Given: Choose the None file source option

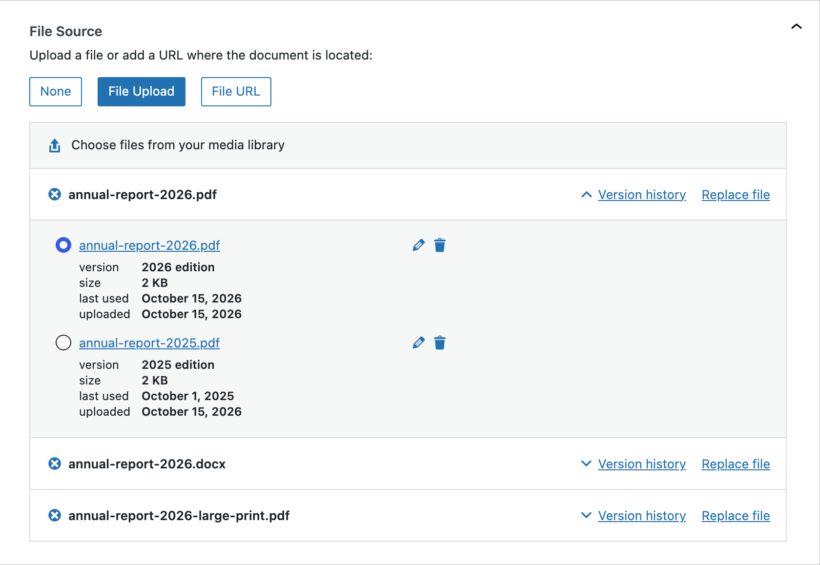Looking at the screenshot, I should (55, 92).
